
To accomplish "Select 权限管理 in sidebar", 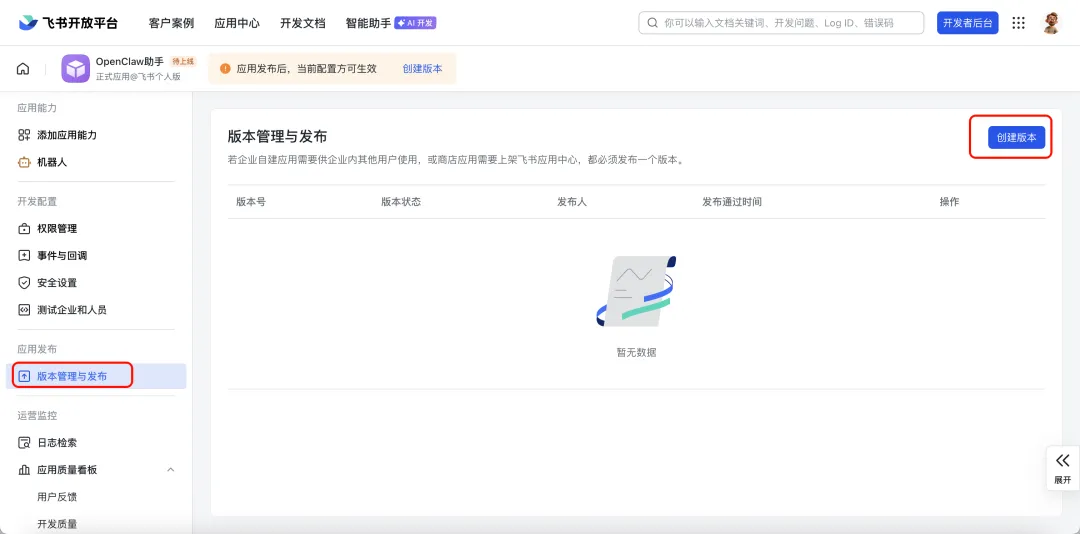I will (x=57, y=229).
